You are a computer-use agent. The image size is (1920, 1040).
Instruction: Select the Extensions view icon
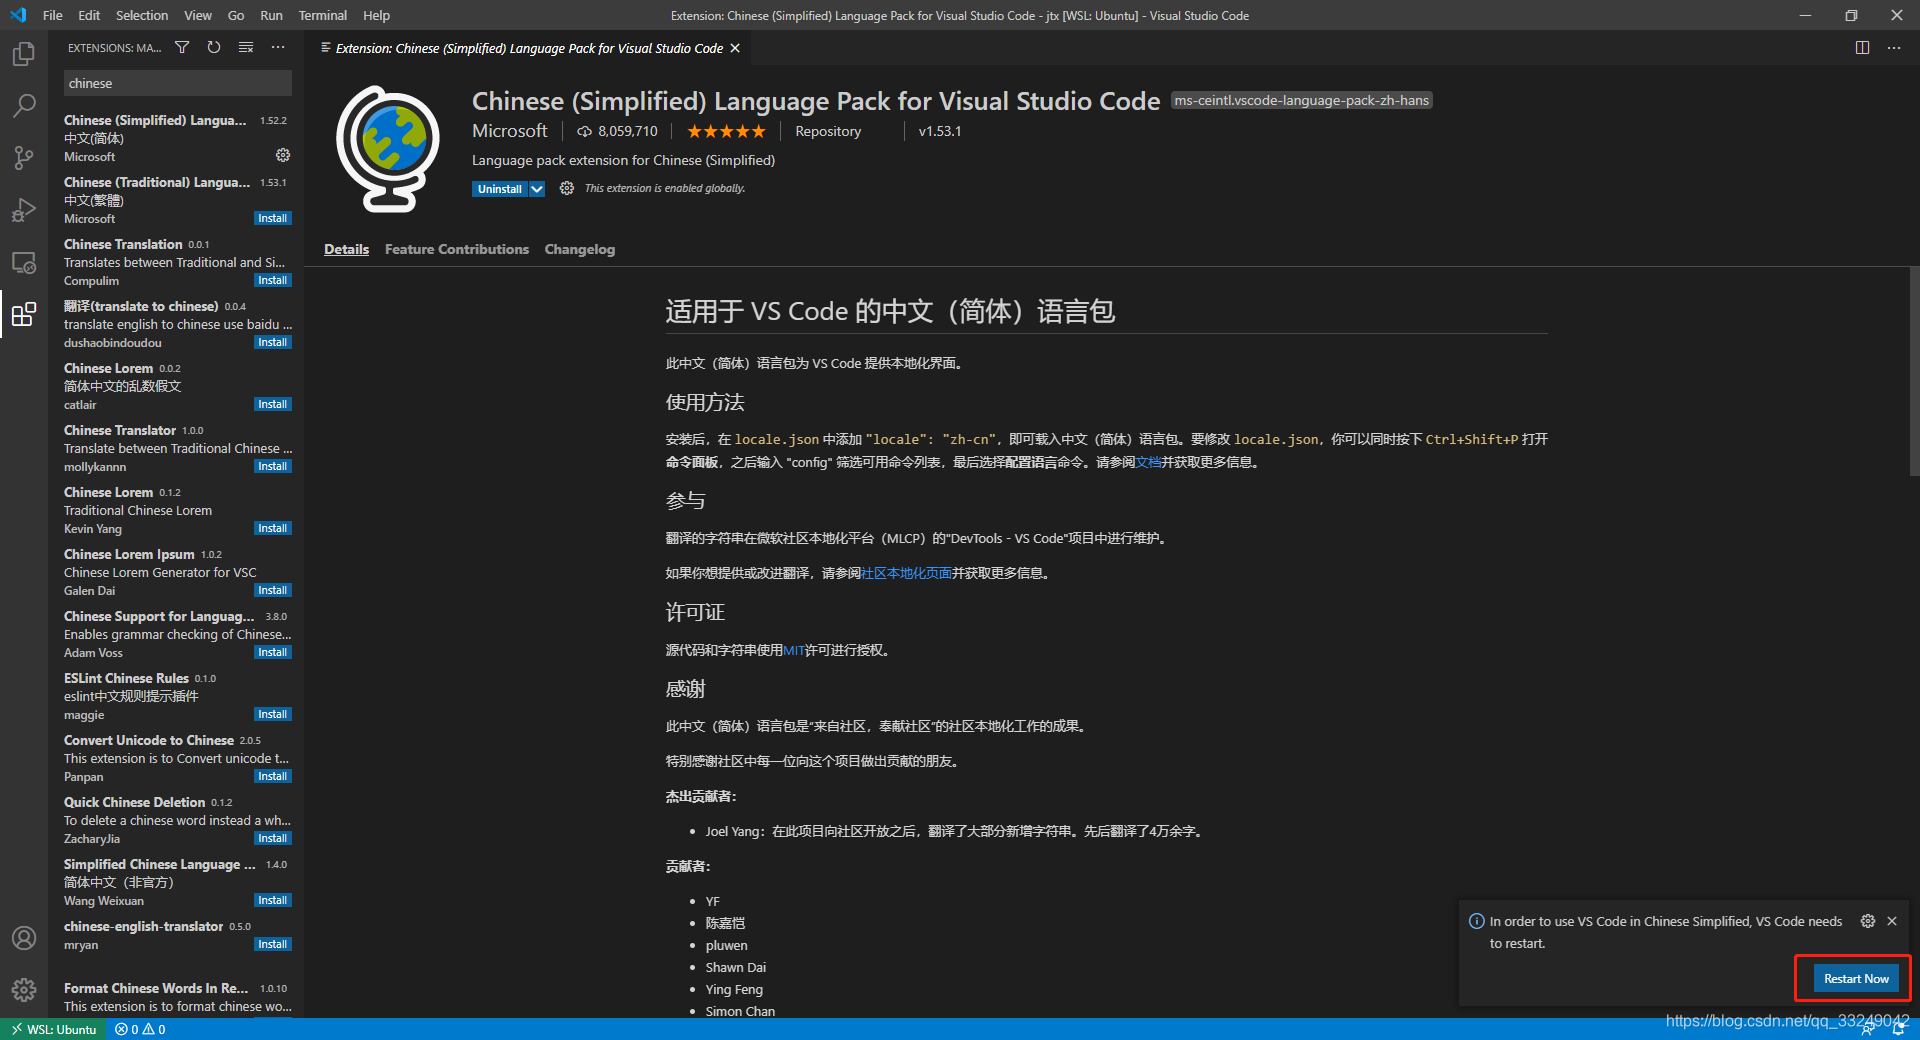pos(24,315)
